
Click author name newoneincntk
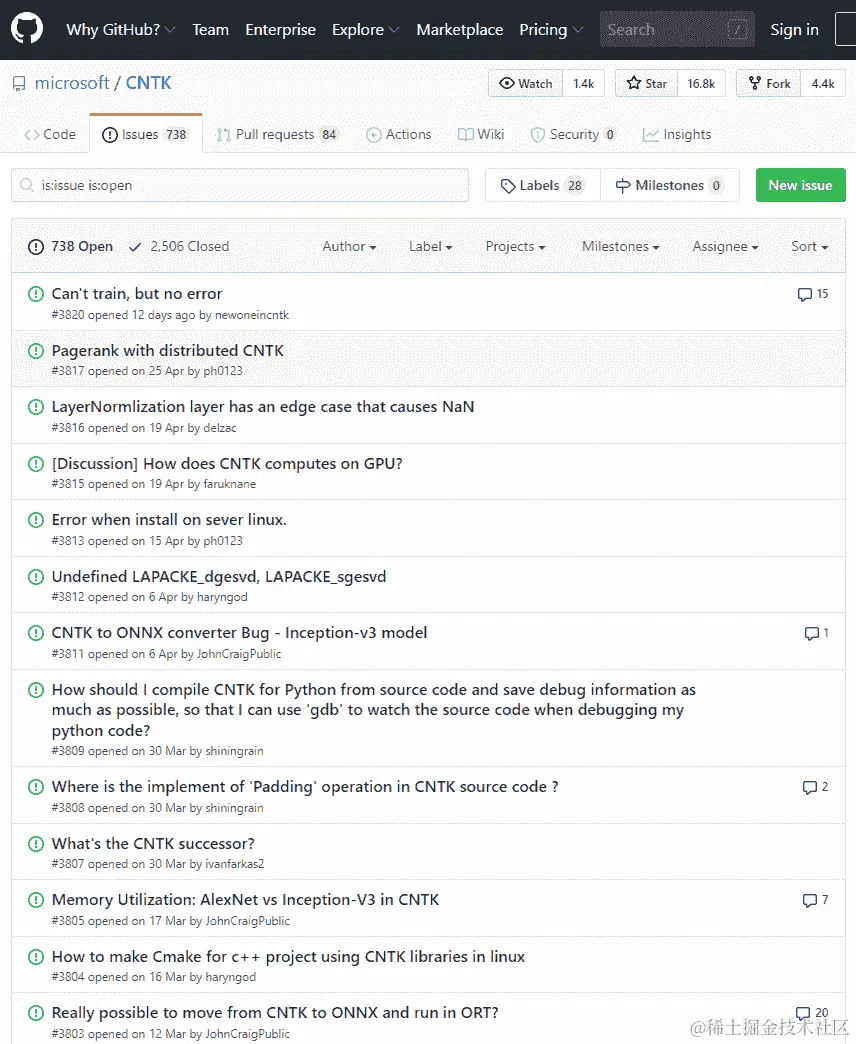[252, 315]
